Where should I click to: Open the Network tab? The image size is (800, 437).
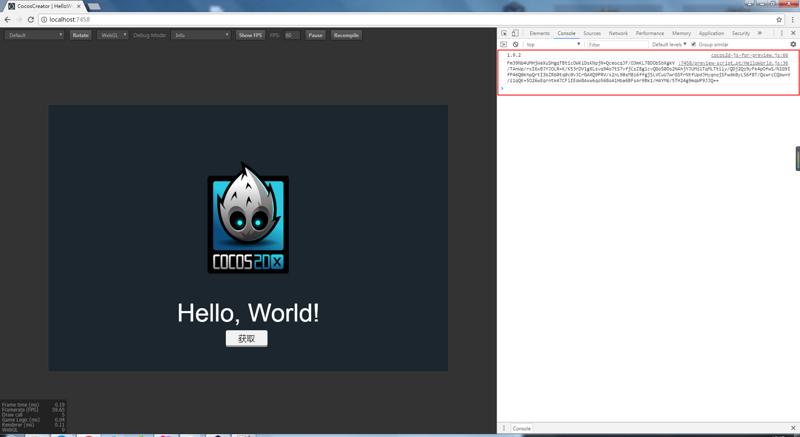point(618,33)
